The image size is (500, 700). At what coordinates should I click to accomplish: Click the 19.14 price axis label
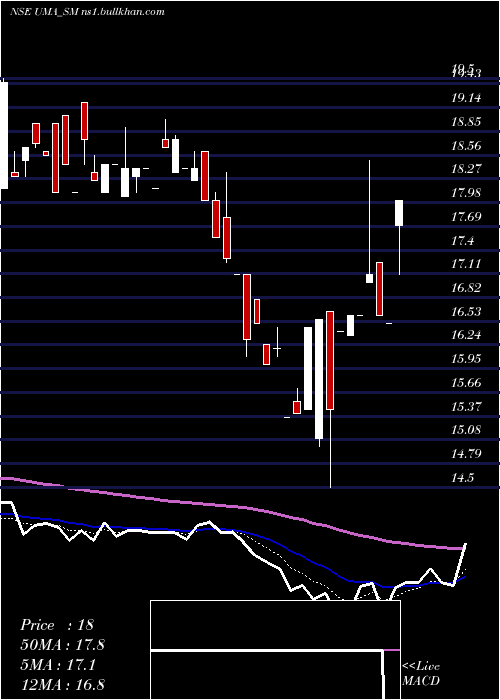[466, 98]
